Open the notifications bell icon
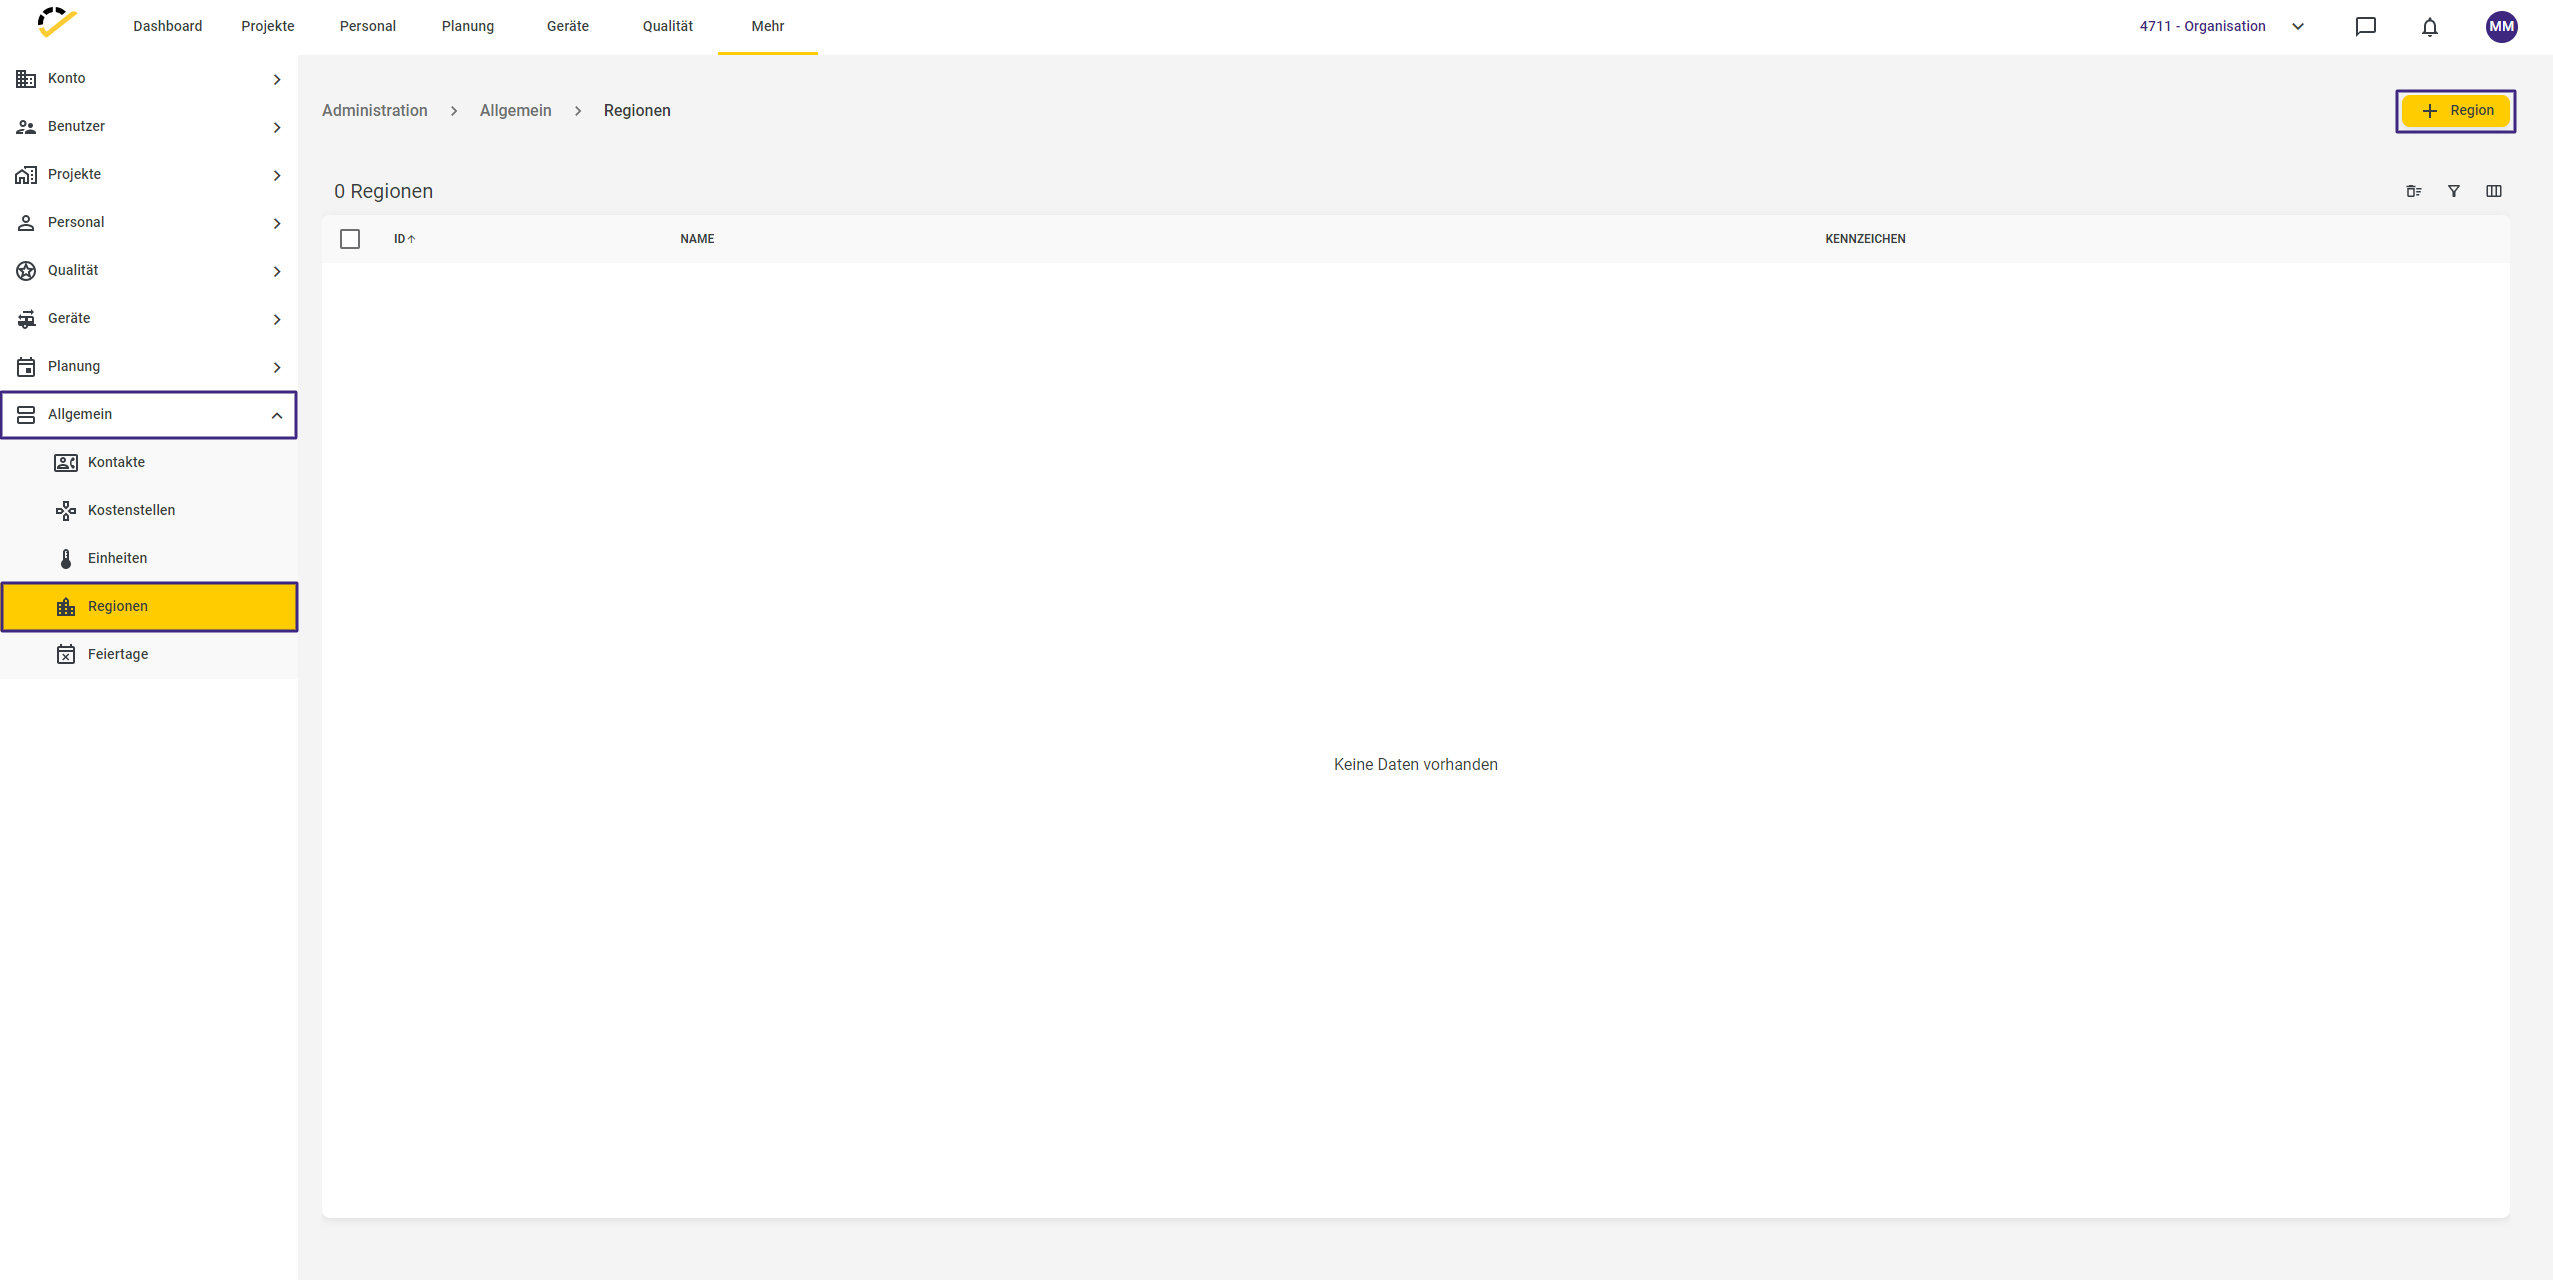 [2429, 27]
